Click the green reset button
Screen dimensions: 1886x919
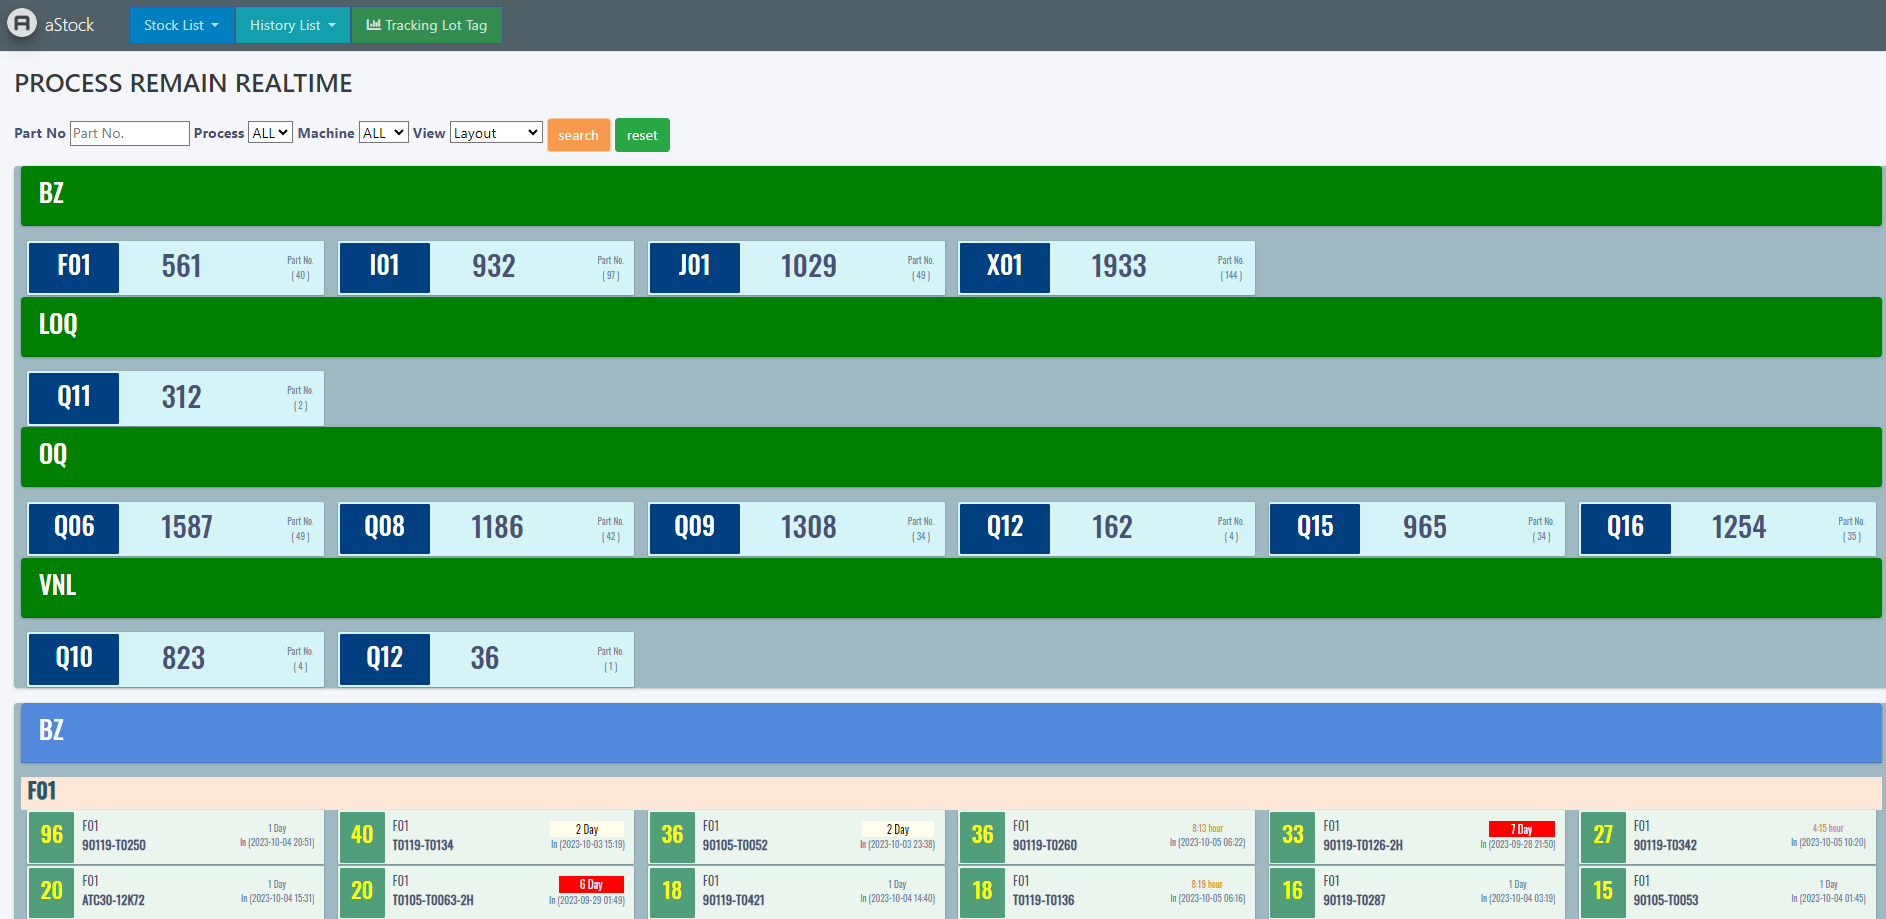click(x=642, y=135)
